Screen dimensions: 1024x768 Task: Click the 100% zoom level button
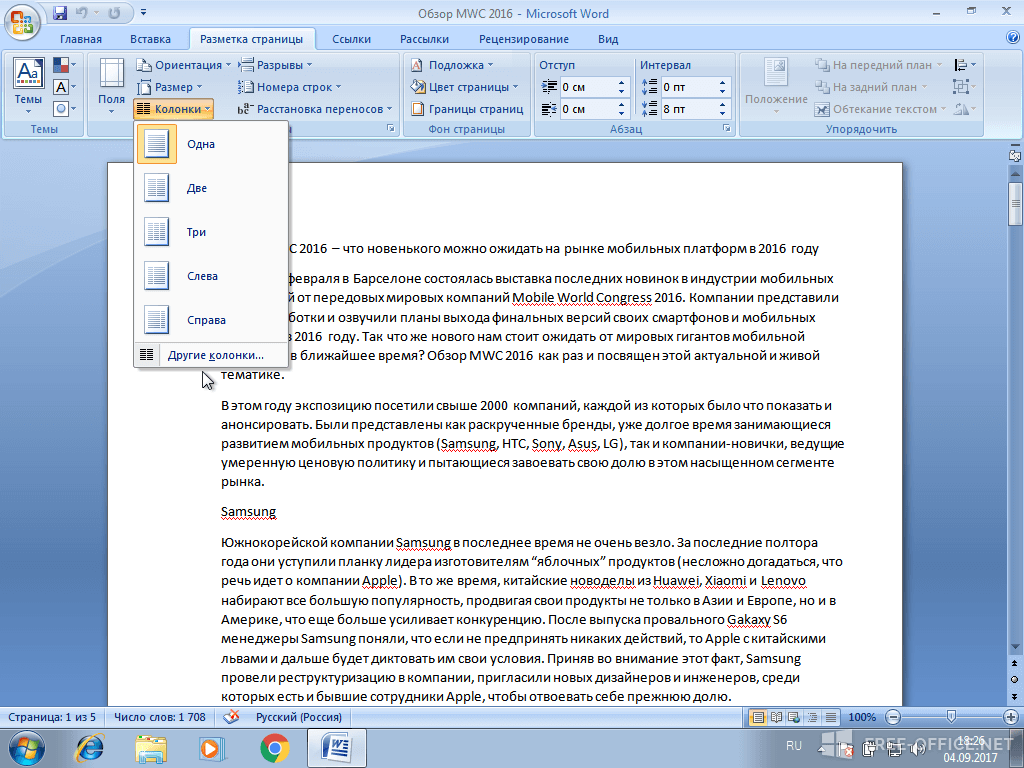click(861, 717)
